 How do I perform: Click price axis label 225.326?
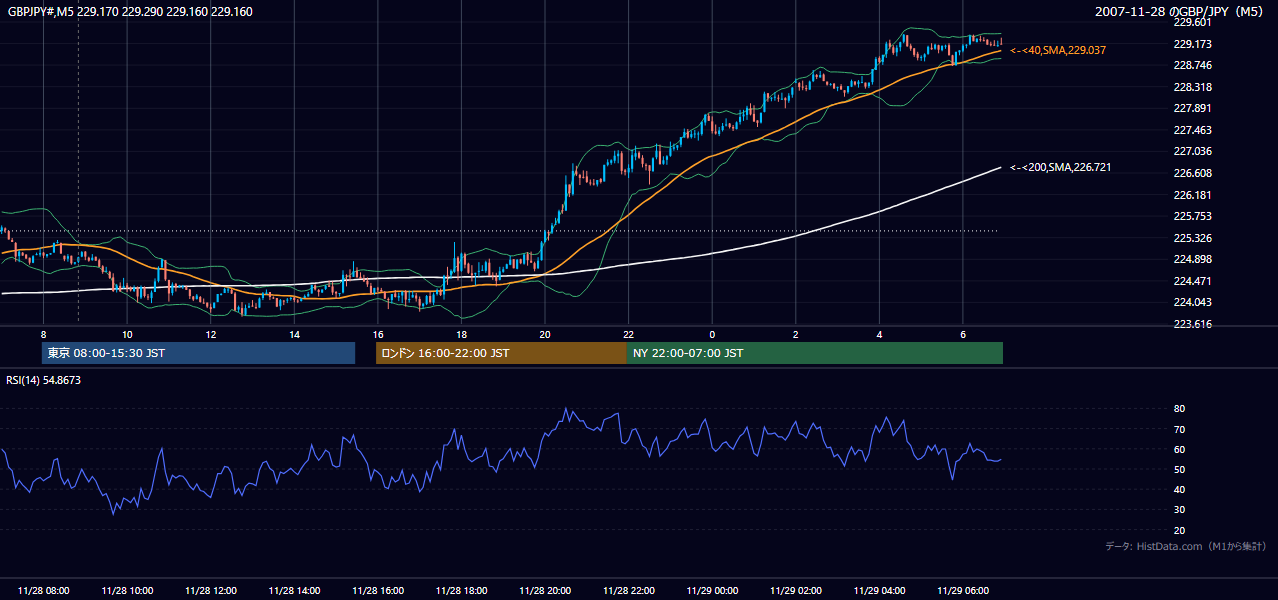point(1192,238)
